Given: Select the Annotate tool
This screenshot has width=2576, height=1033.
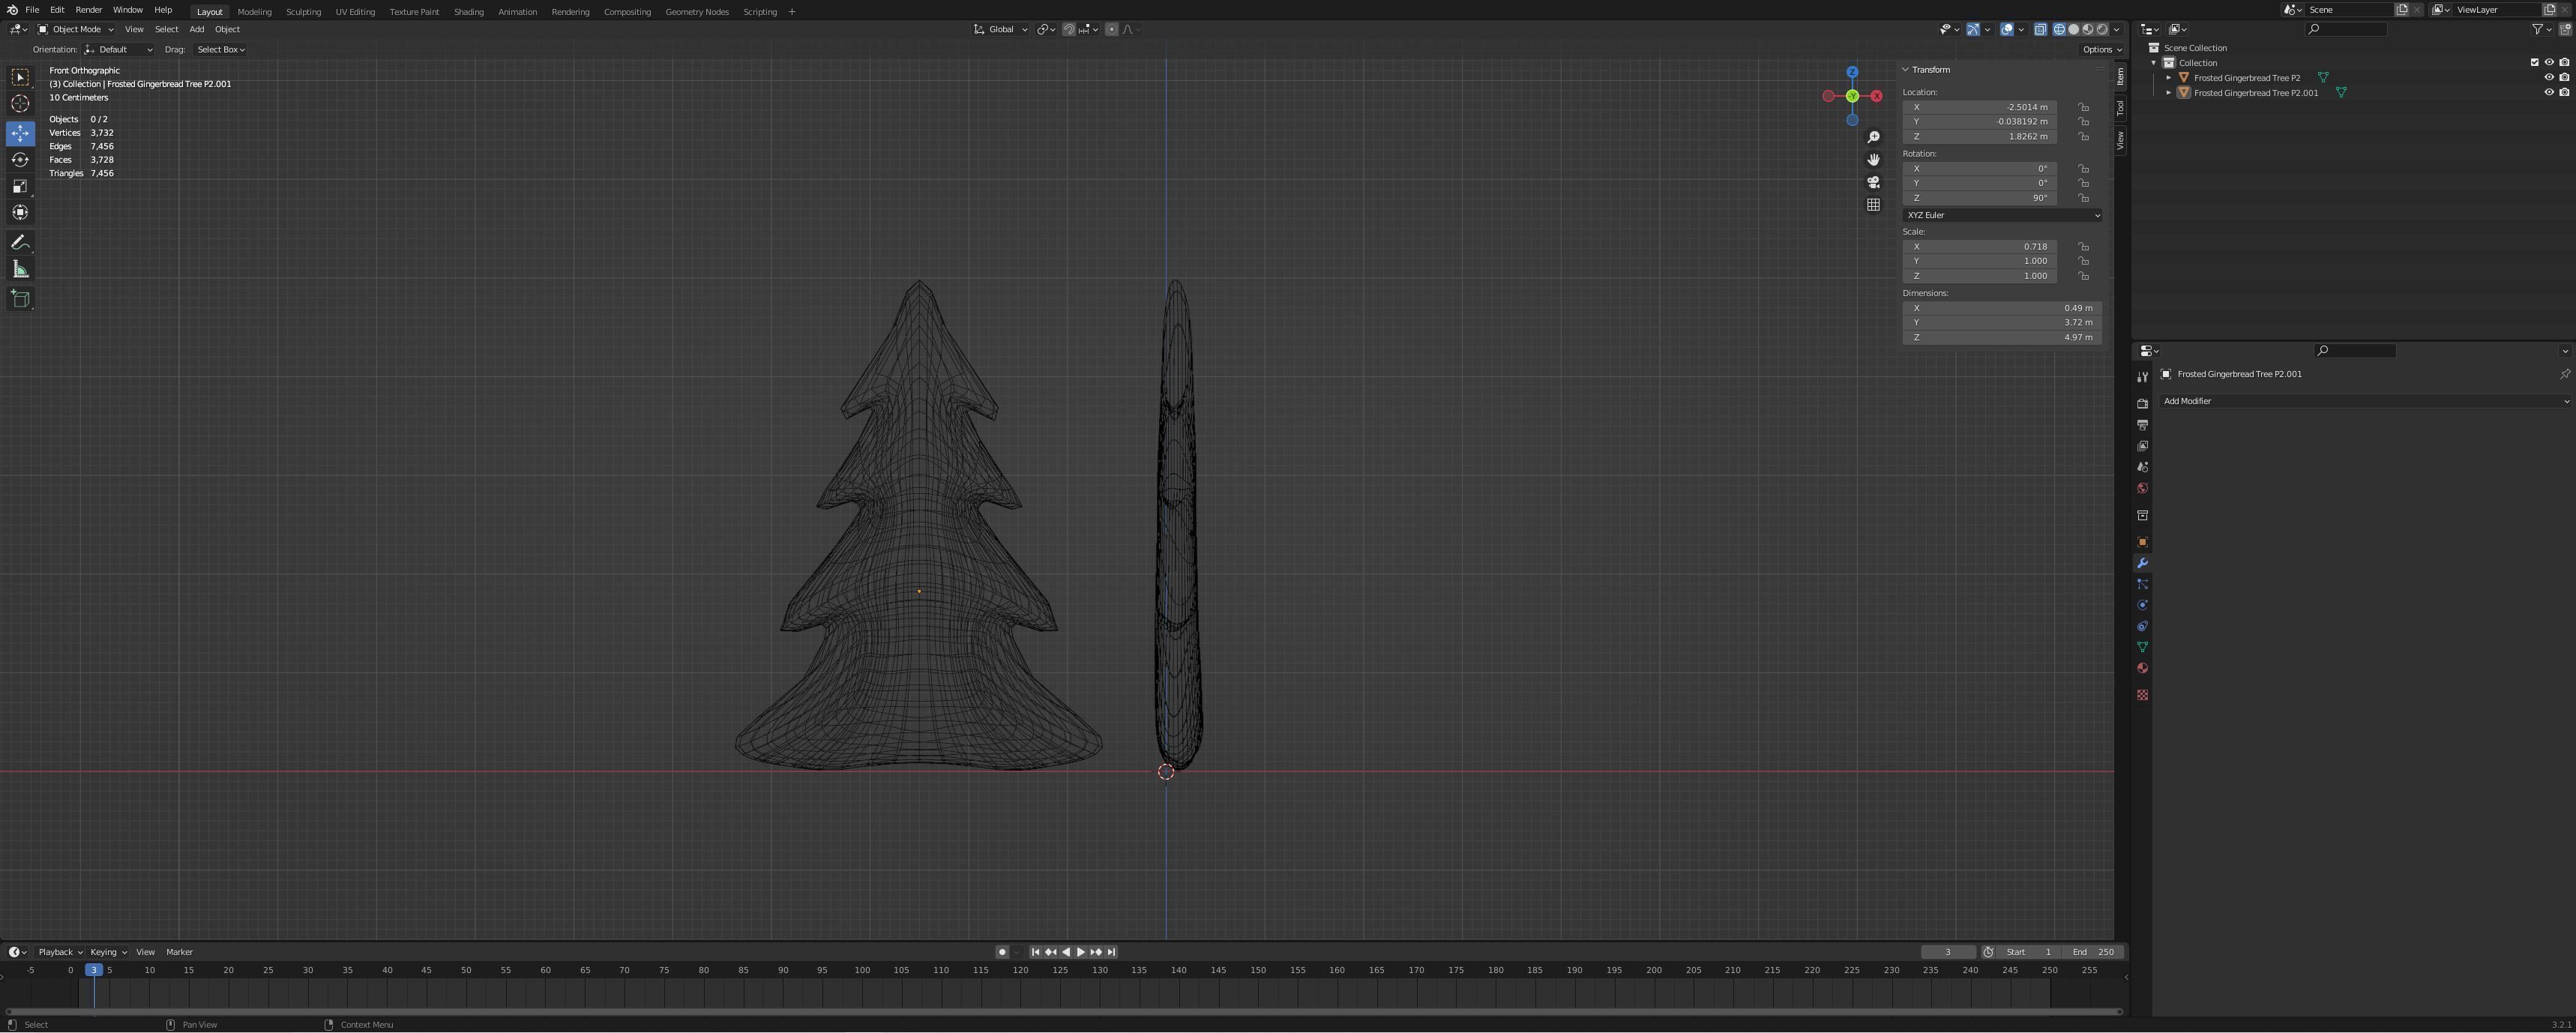Looking at the screenshot, I should pyautogui.click(x=20, y=241).
